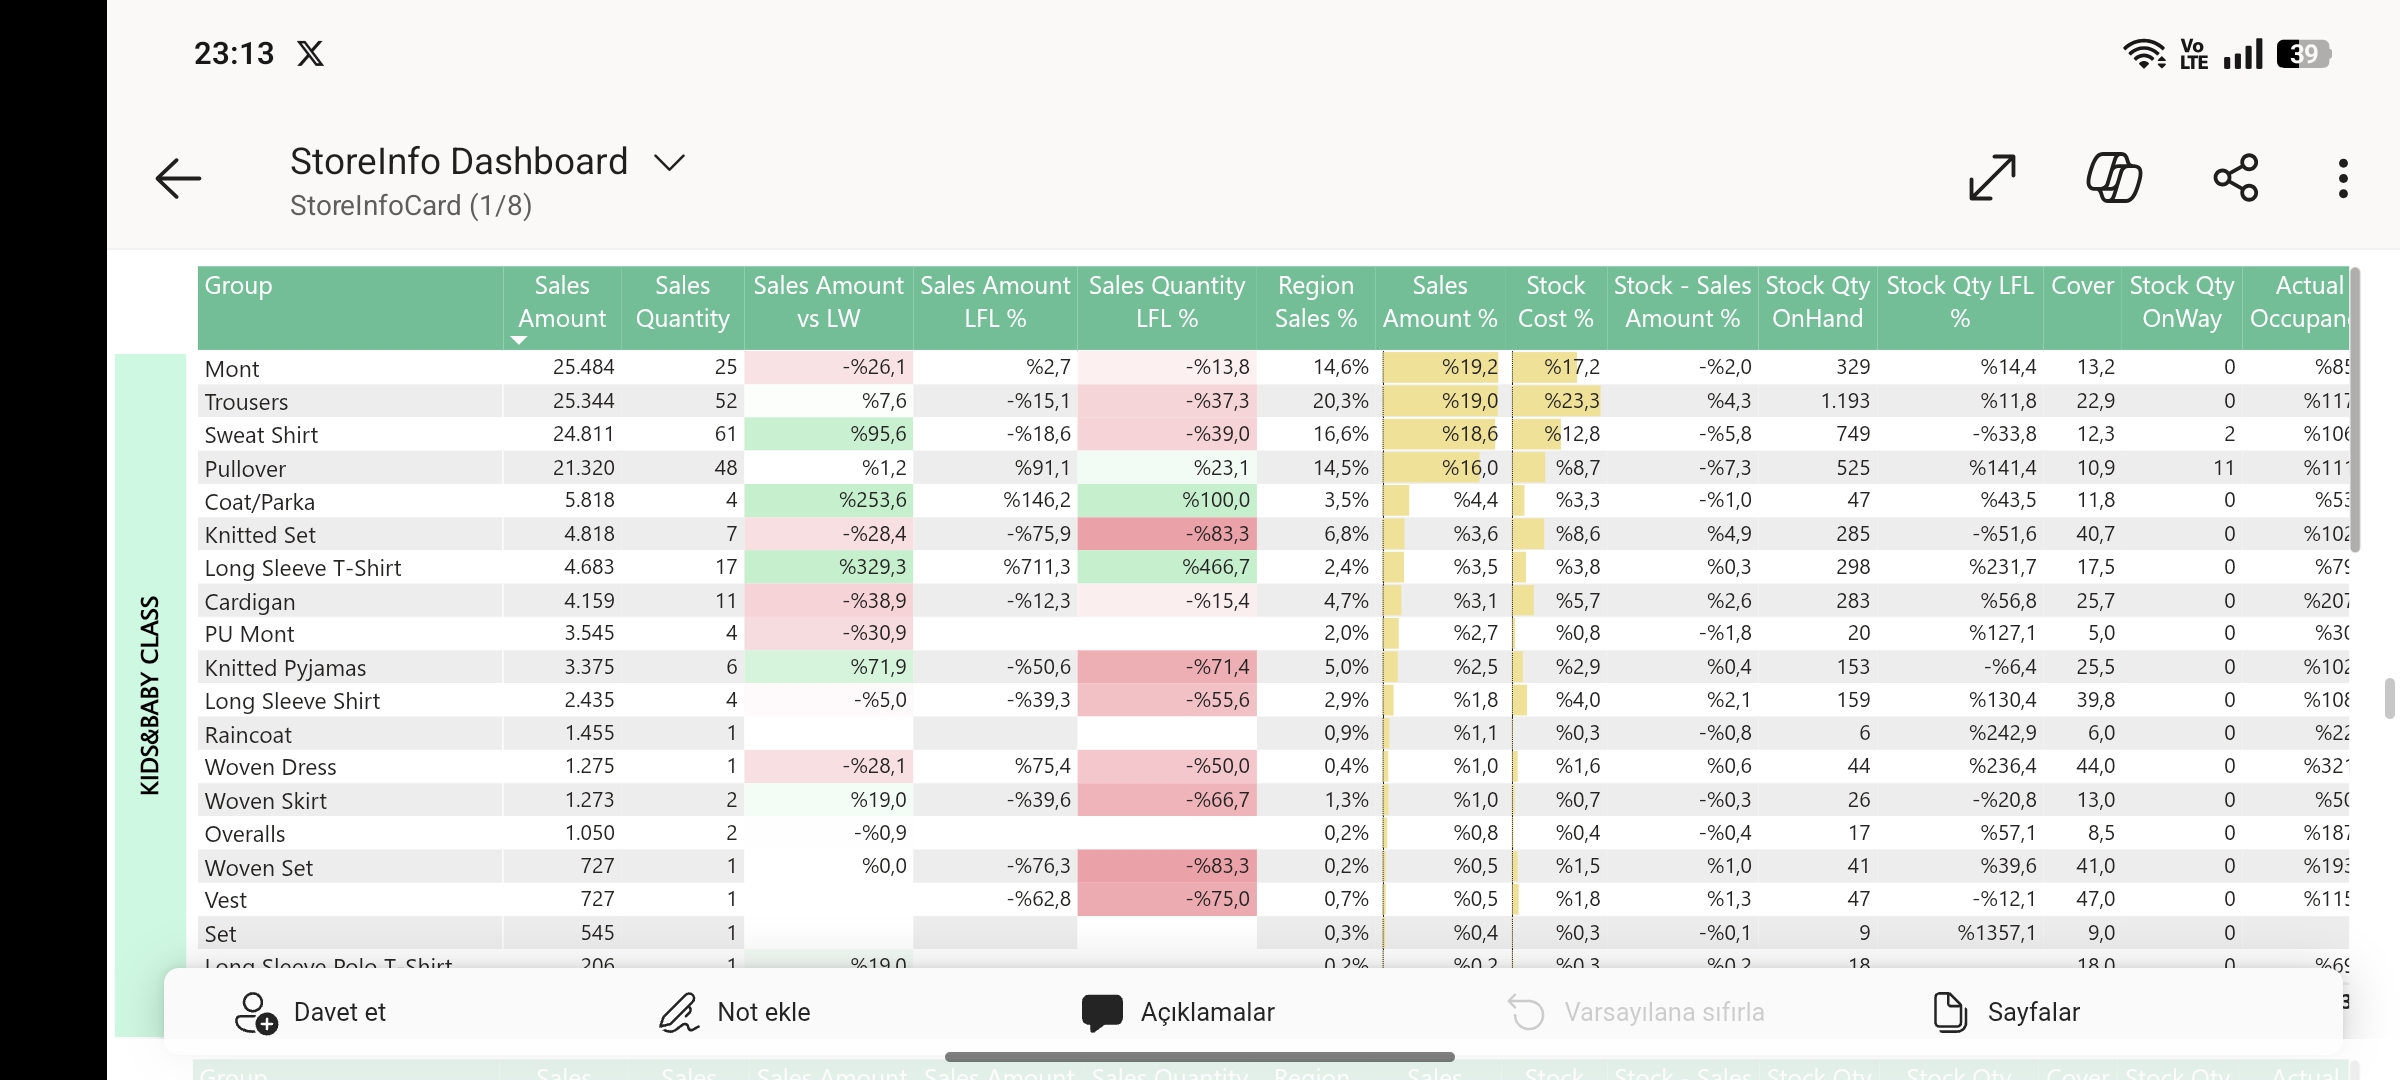Tap the Davet et invite icon
This screenshot has width=2400, height=1080.
coord(256,1012)
